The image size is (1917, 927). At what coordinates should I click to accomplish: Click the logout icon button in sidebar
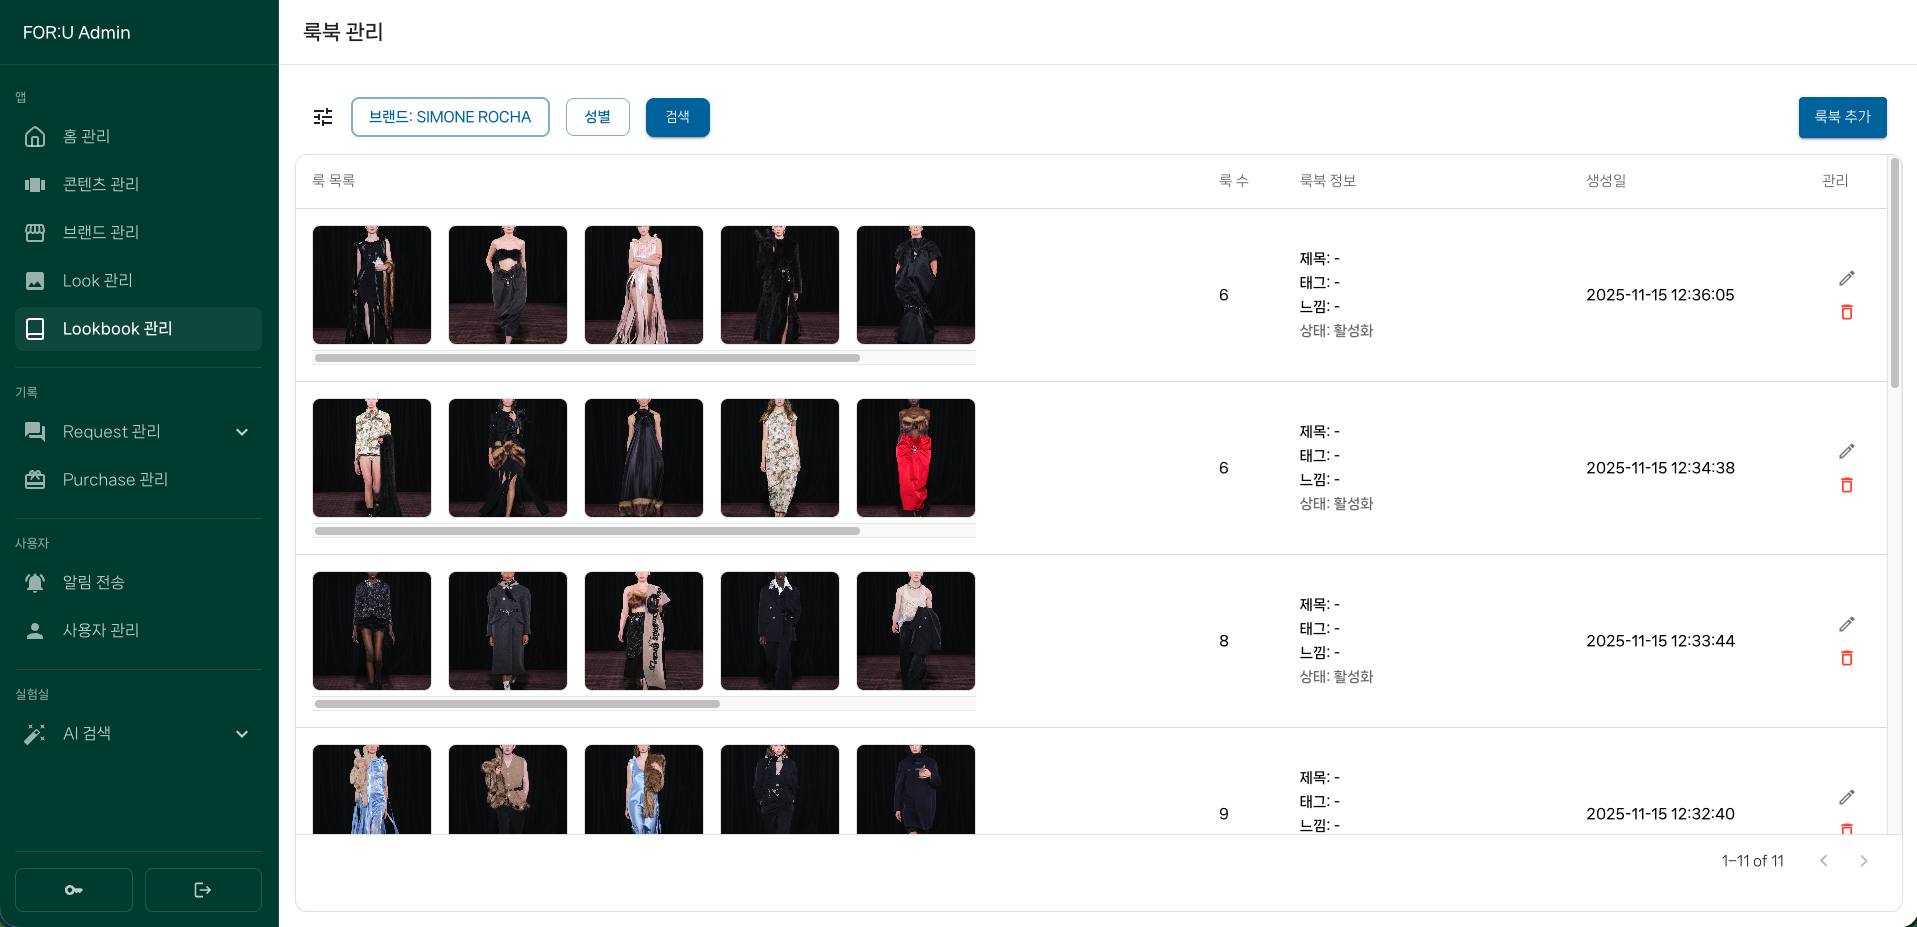pyautogui.click(x=203, y=890)
